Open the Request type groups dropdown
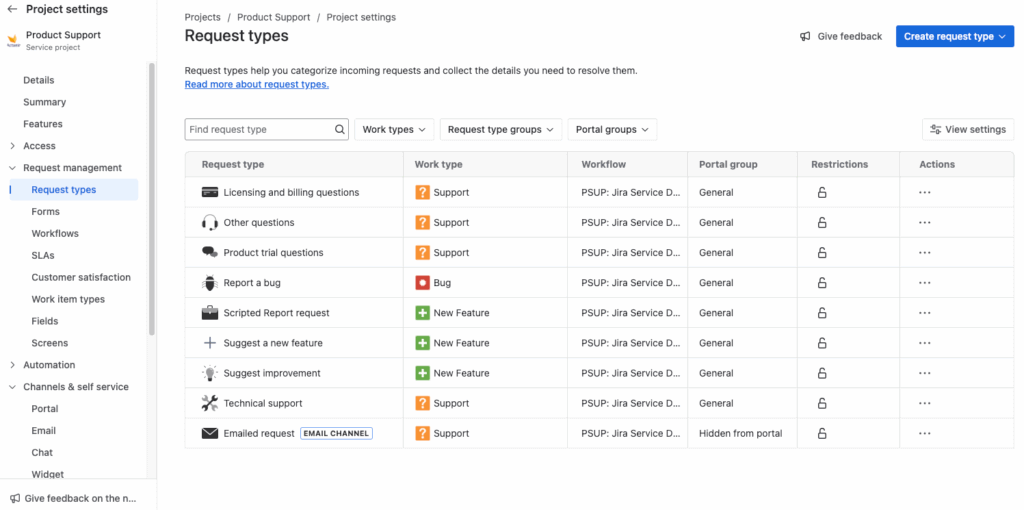Viewport: 1024px width, 510px height. pos(501,129)
